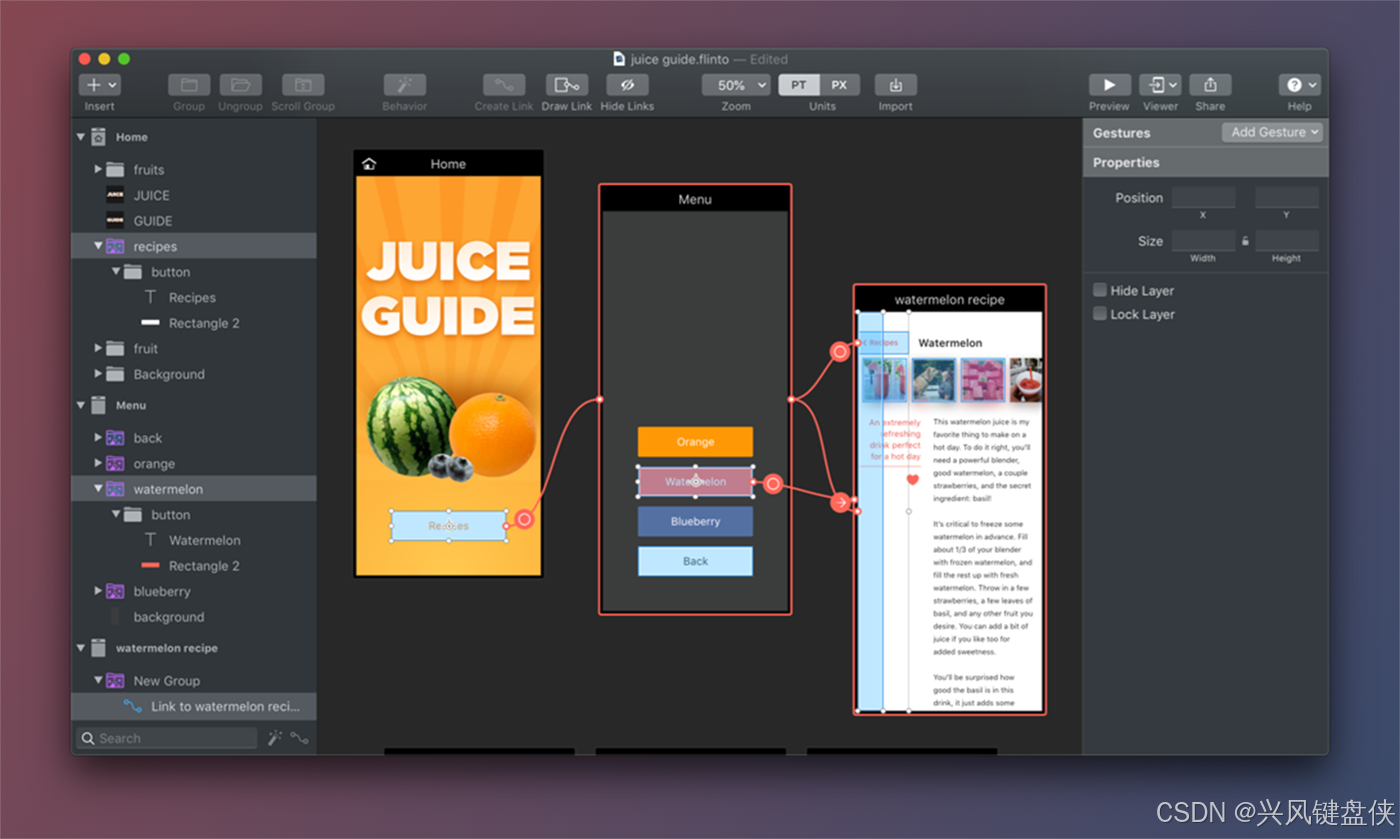The height and width of the screenshot is (839, 1400).
Task: Click the link handle beside Watermelon button
Action: coord(773,485)
